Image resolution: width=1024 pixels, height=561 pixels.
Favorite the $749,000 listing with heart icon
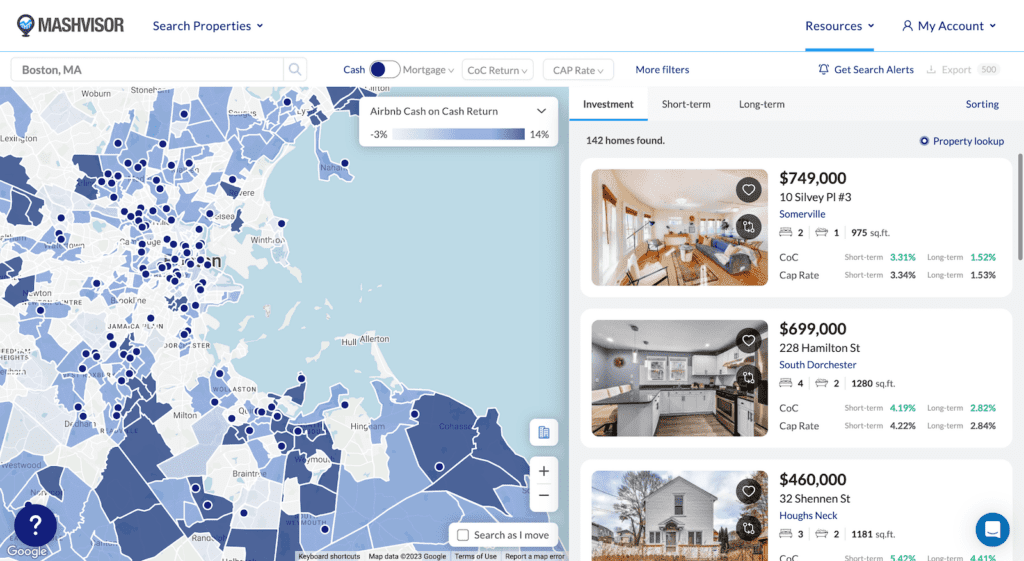[748, 189]
